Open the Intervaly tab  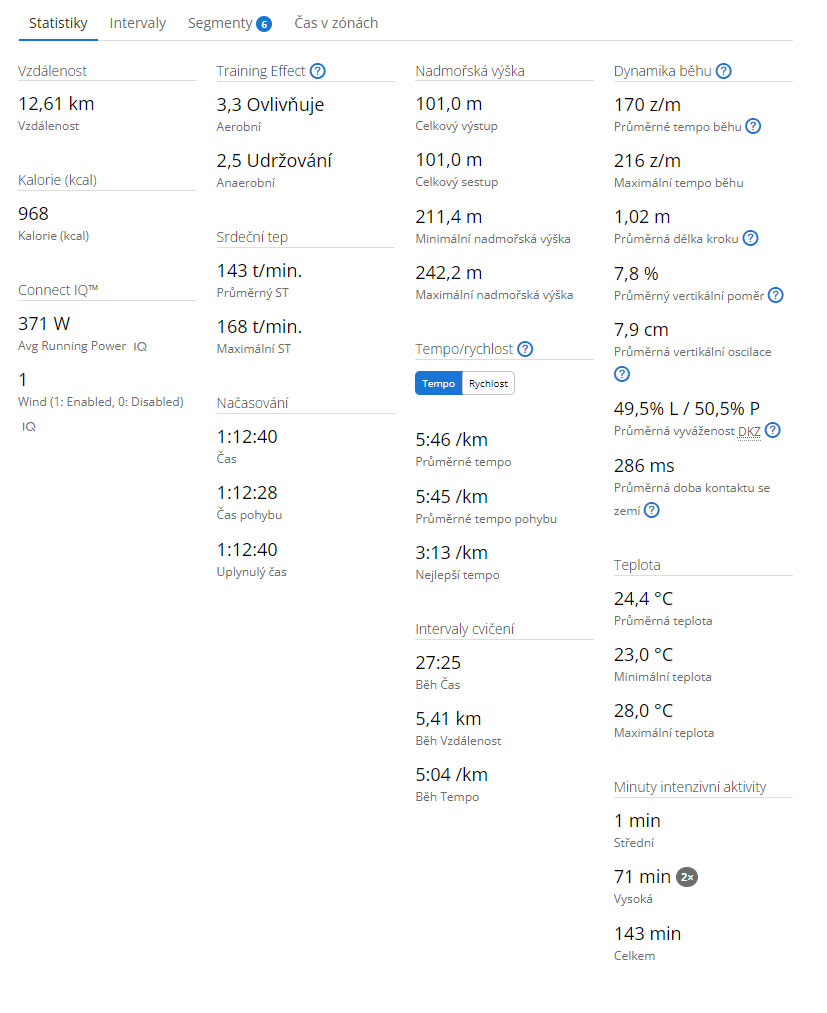click(138, 23)
